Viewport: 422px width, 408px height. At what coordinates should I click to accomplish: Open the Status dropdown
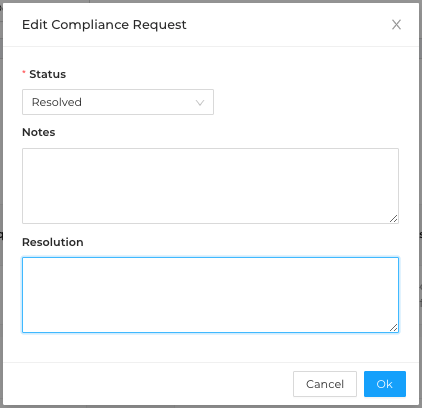pyautogui.click(x=118, y=102)
